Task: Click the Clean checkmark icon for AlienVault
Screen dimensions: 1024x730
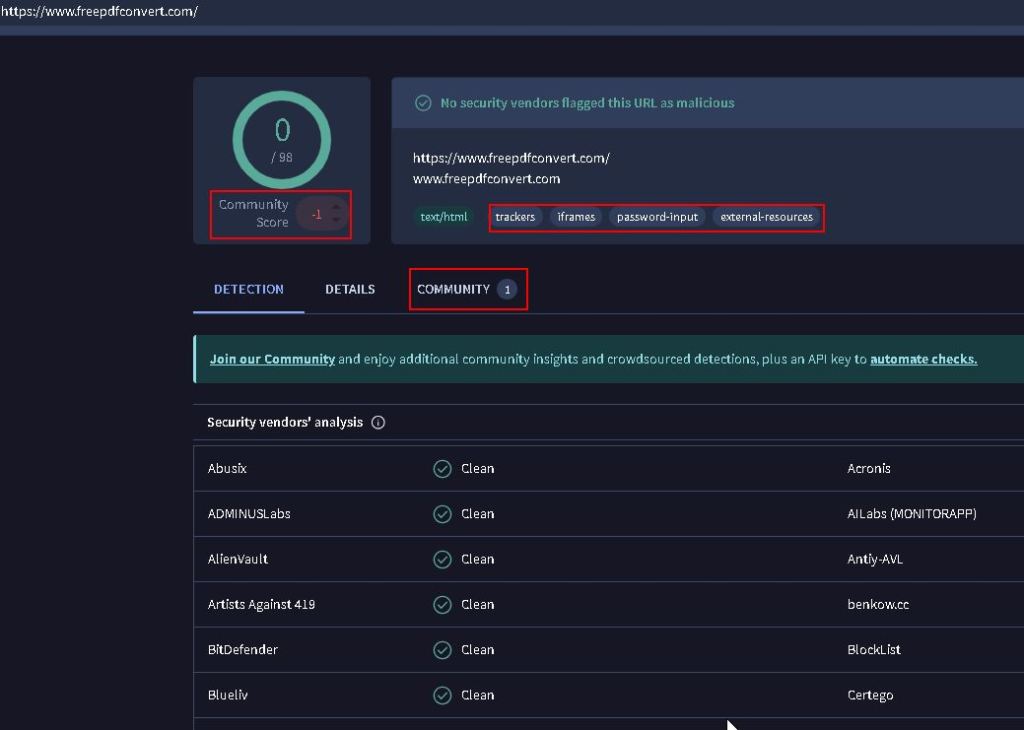Action: point(442,560)
